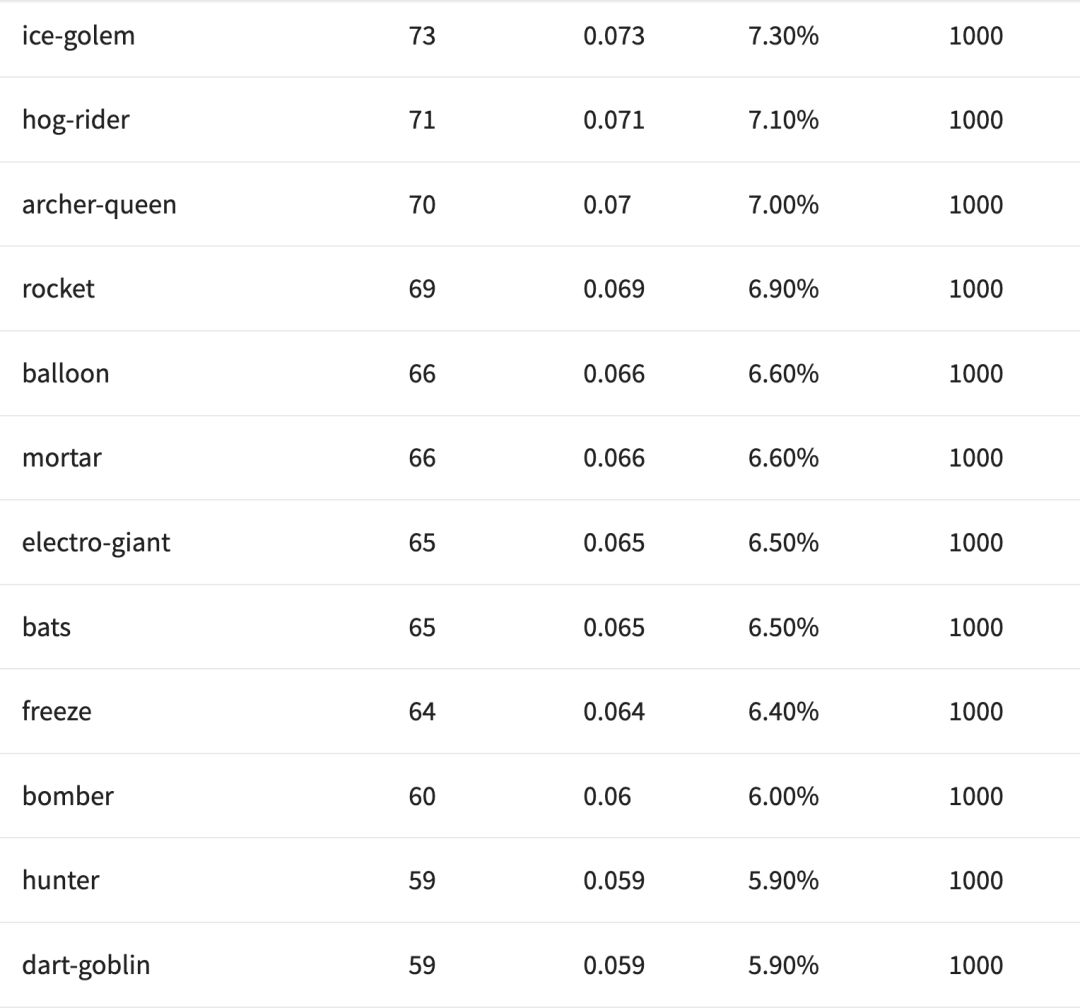Select the bats row label
Screen dimensions: 1080x1008
46,627
